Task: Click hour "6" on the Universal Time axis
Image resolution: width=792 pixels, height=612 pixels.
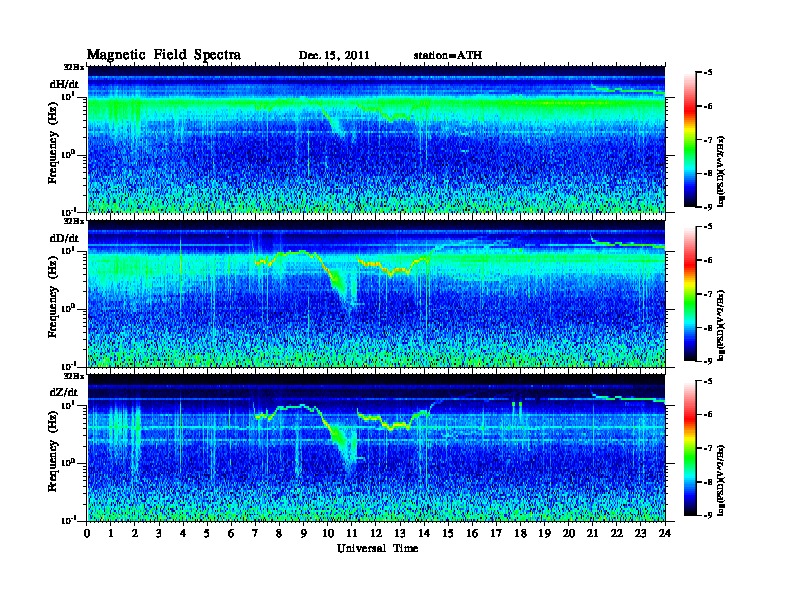Action: tap(231, 534)
